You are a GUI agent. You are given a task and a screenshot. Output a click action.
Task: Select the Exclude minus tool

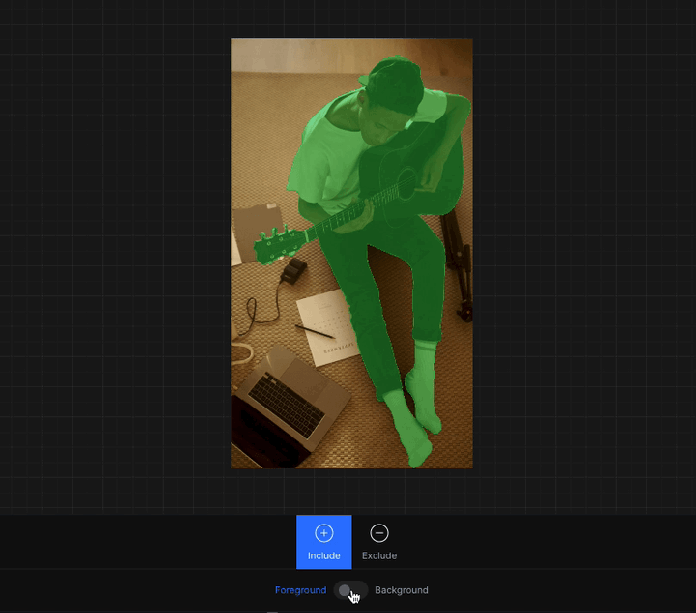(x=379, y=541)
